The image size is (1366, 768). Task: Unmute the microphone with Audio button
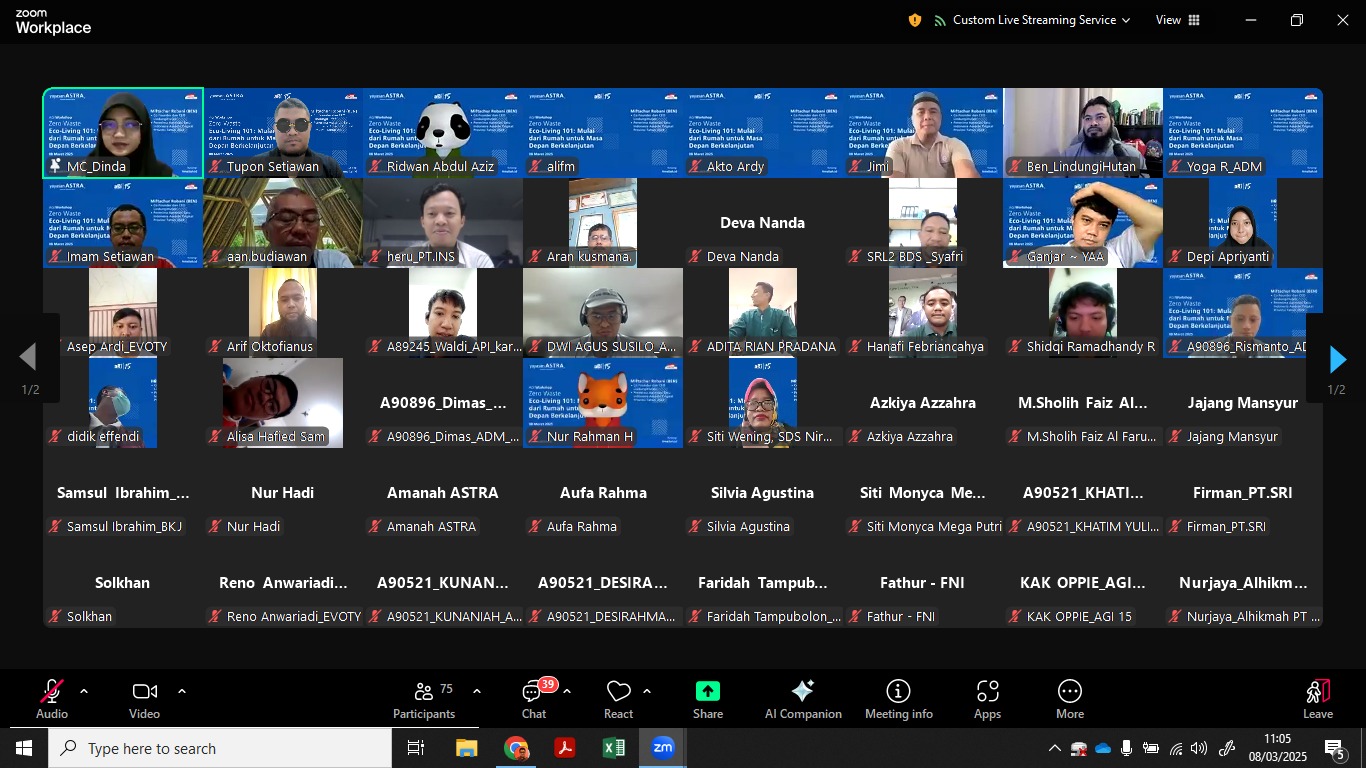pyautogui.click(x=52, y=699)
